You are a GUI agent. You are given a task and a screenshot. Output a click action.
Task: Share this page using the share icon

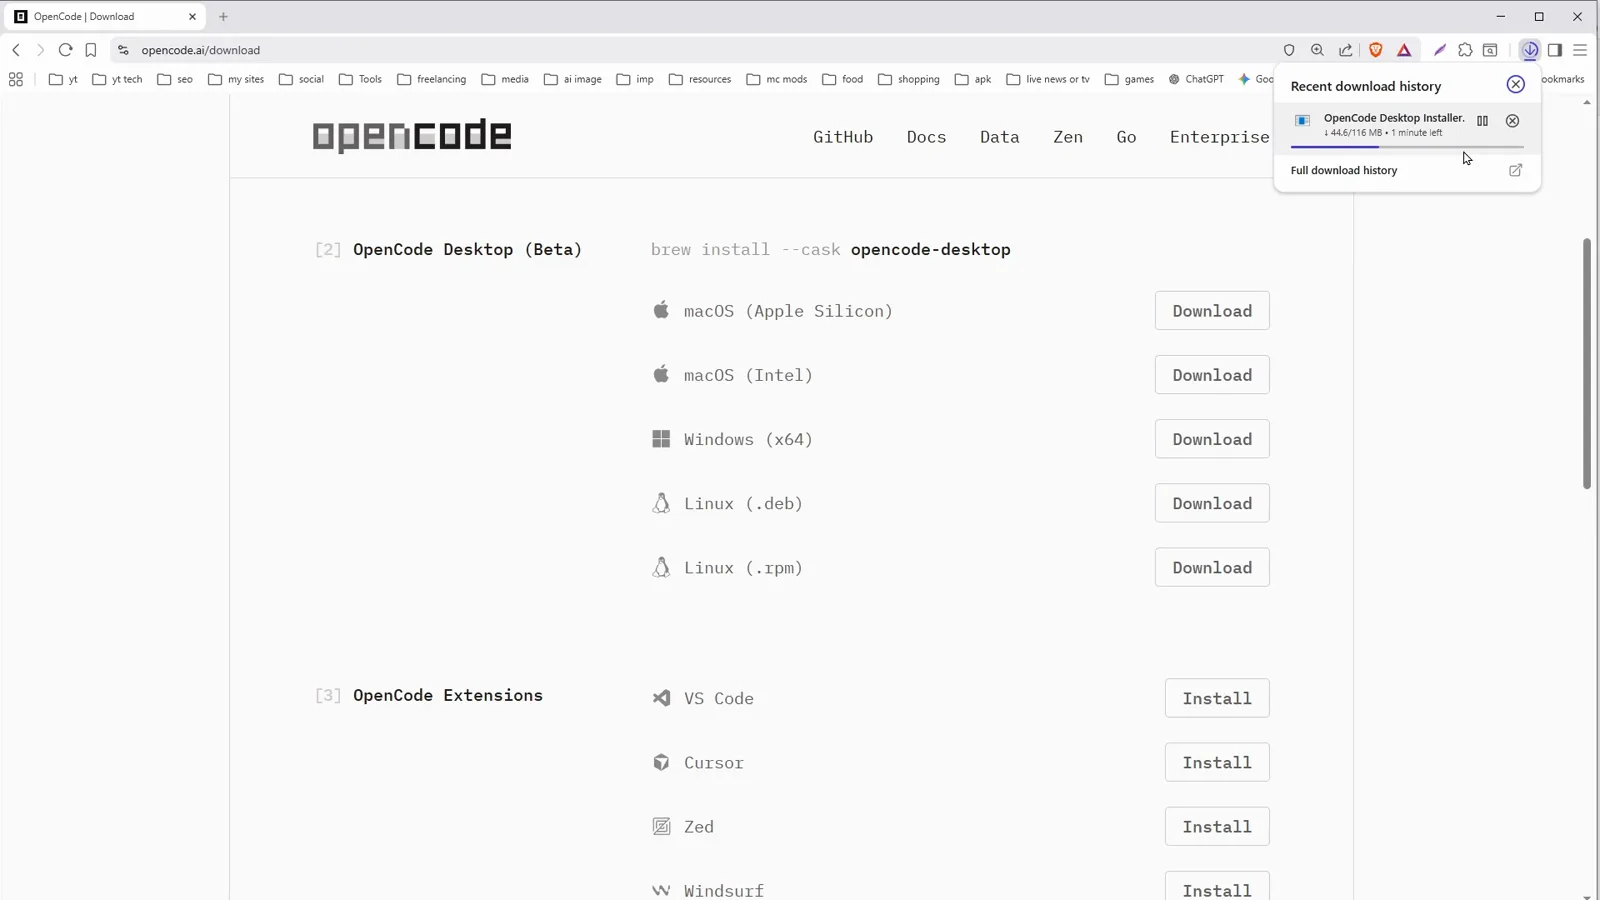pyautogui.click(x=1346, y=50)
